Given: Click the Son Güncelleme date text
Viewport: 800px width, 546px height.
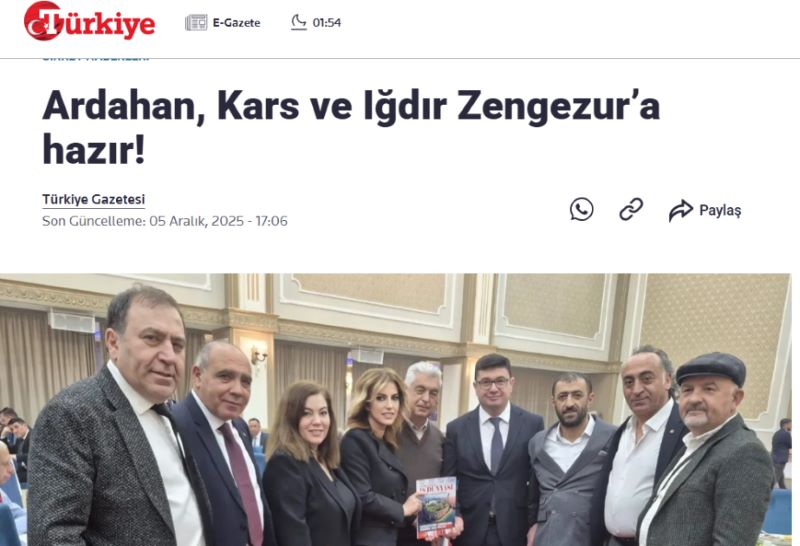Looking at the screenshot, I should click(x=165, y=221).
